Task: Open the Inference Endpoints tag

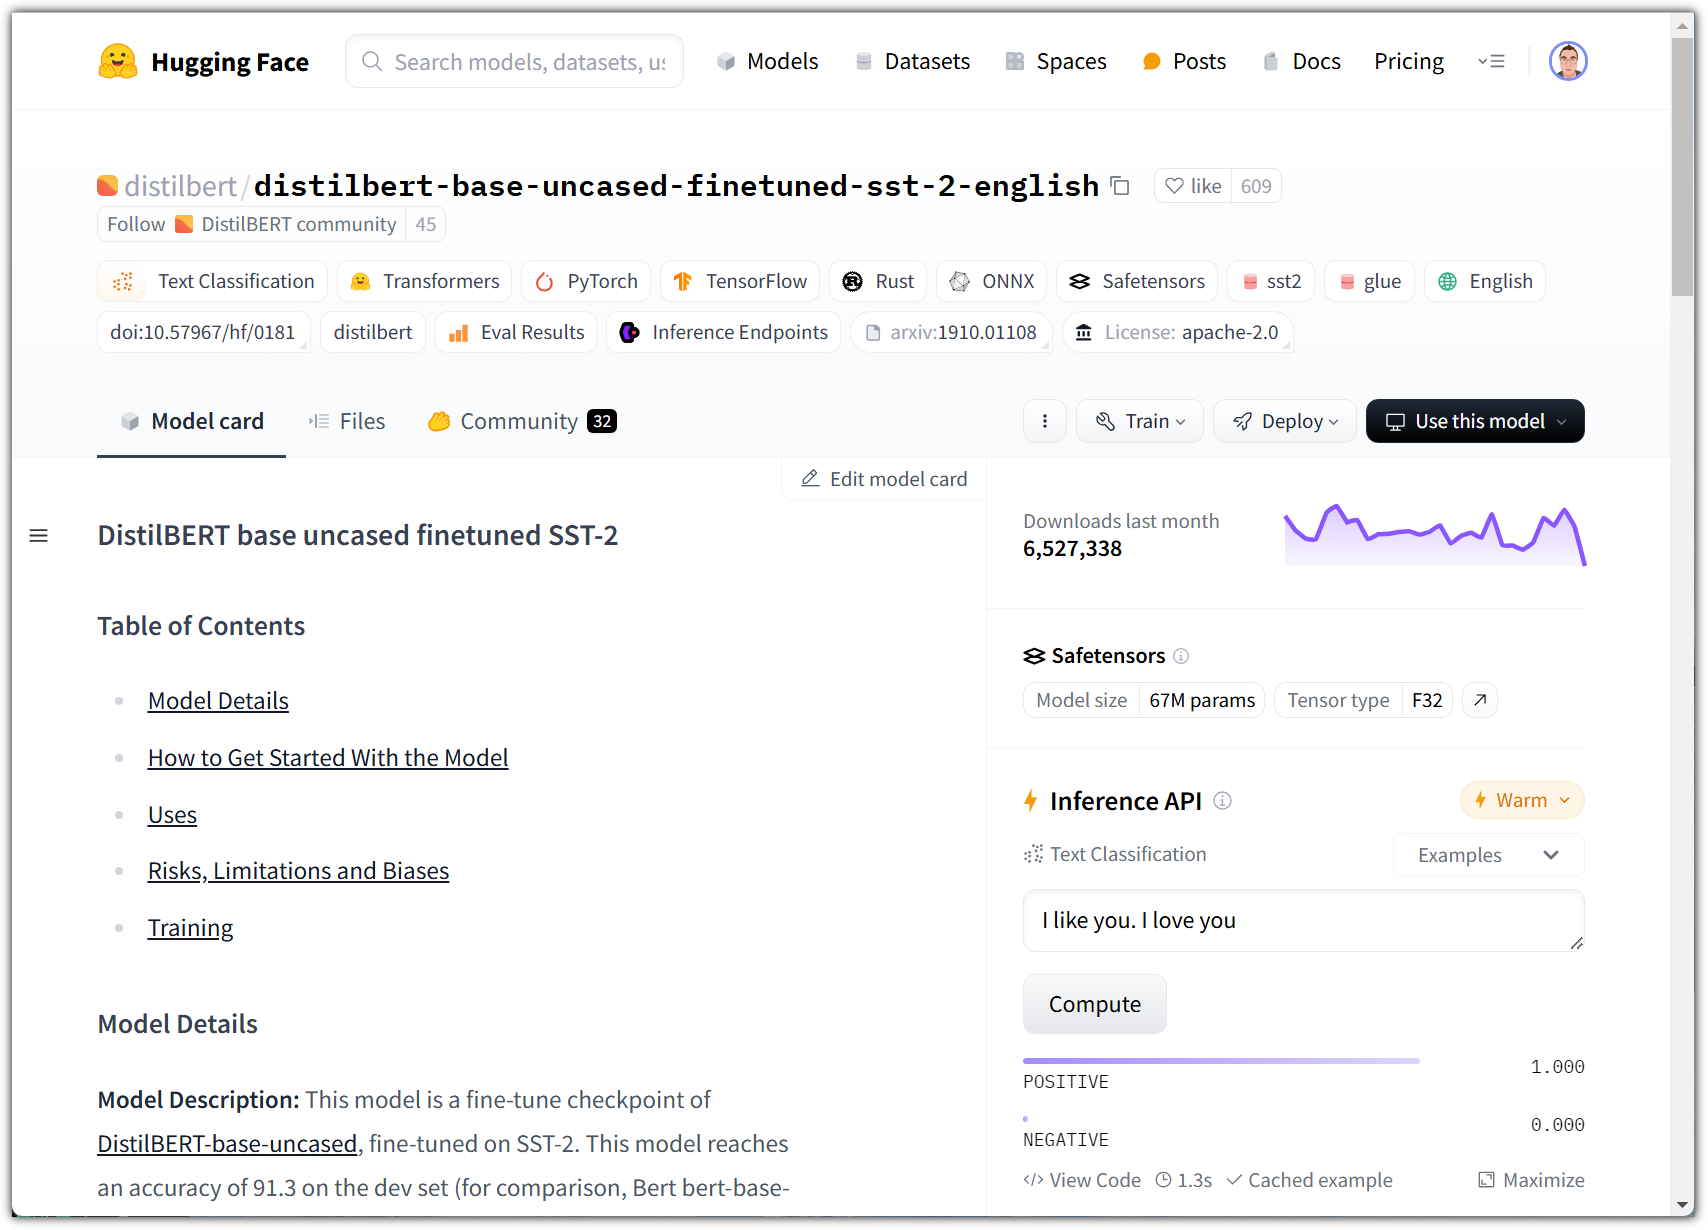Action: [724, 332]
